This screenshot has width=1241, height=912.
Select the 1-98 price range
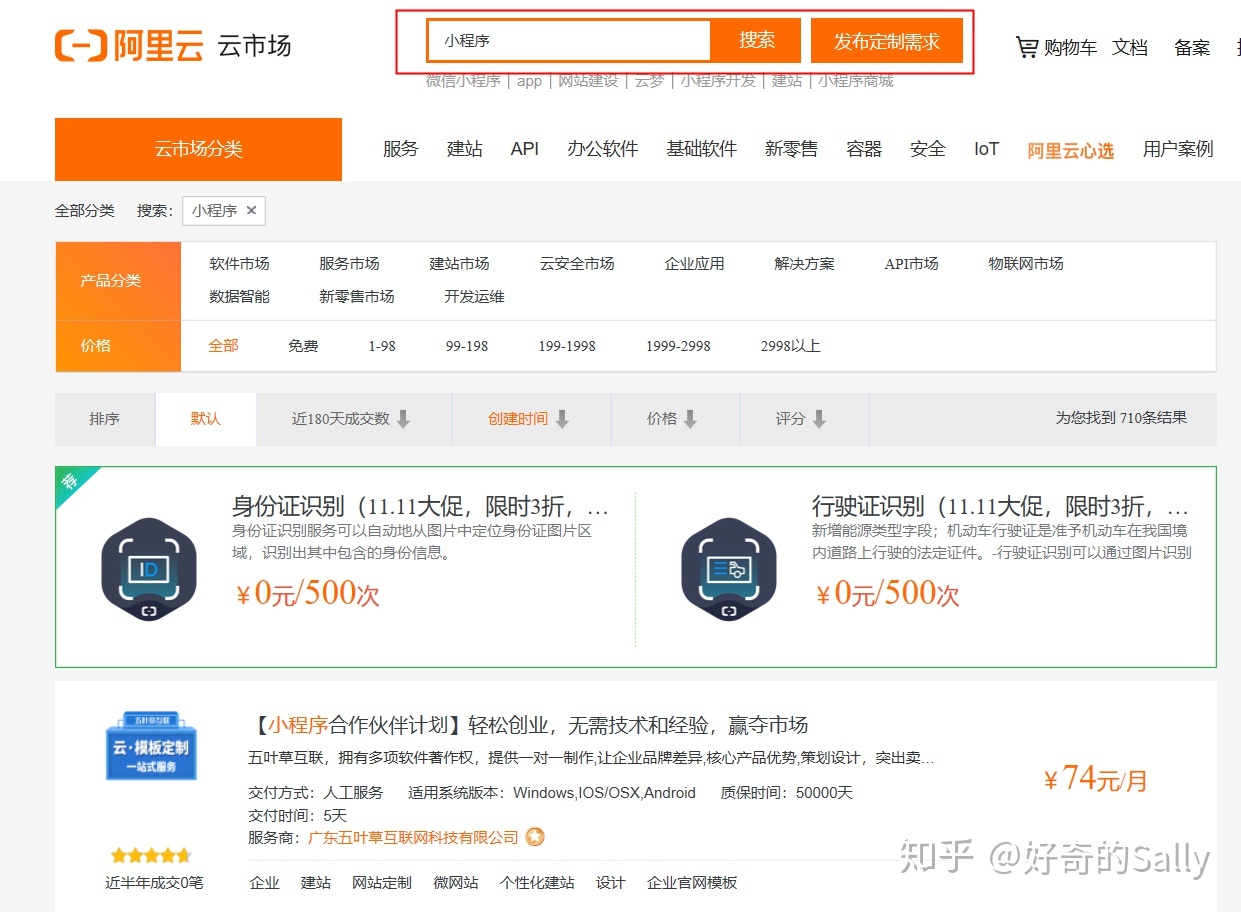(x=382, y=346)
